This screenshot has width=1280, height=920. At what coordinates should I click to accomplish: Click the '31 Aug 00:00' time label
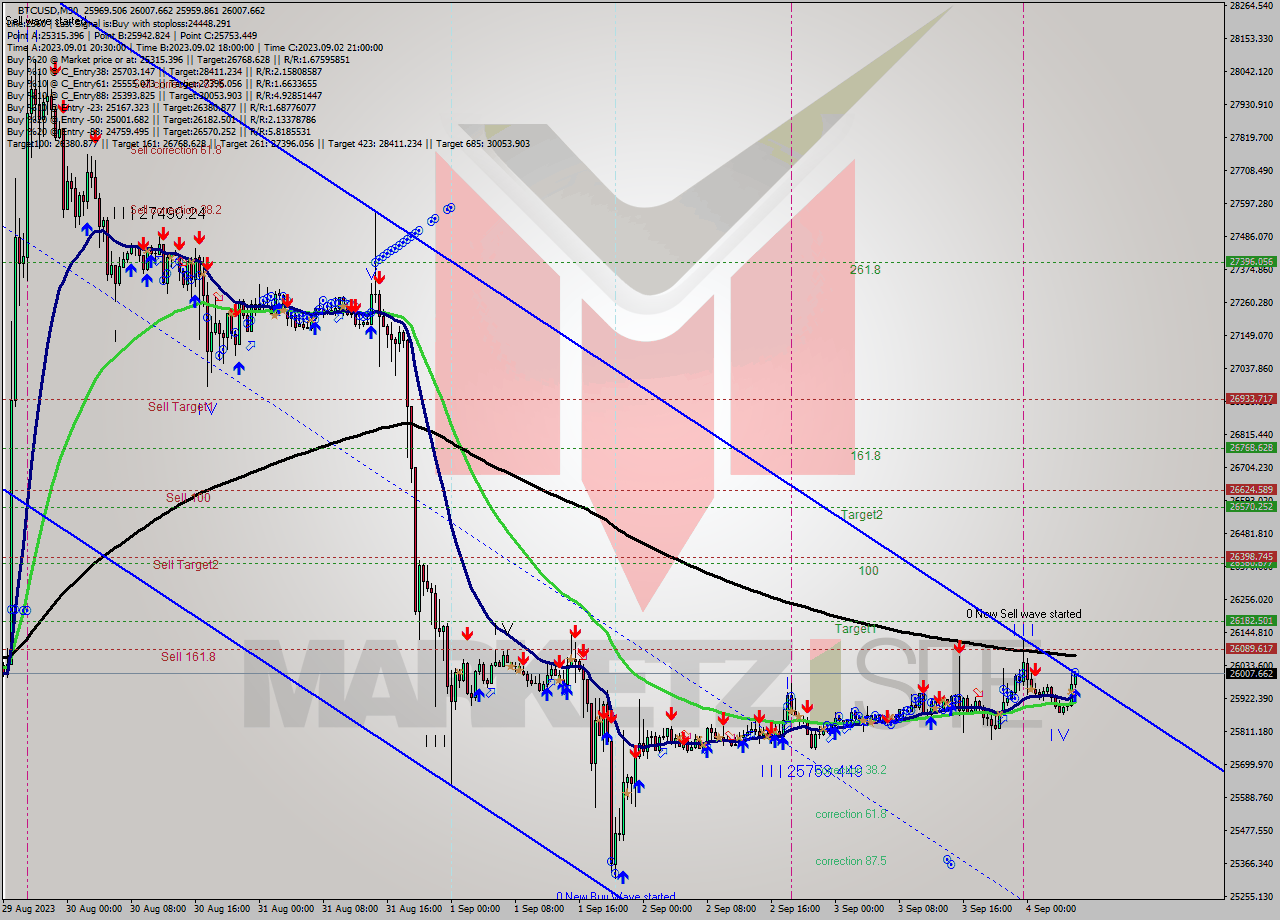coord(287,909)
